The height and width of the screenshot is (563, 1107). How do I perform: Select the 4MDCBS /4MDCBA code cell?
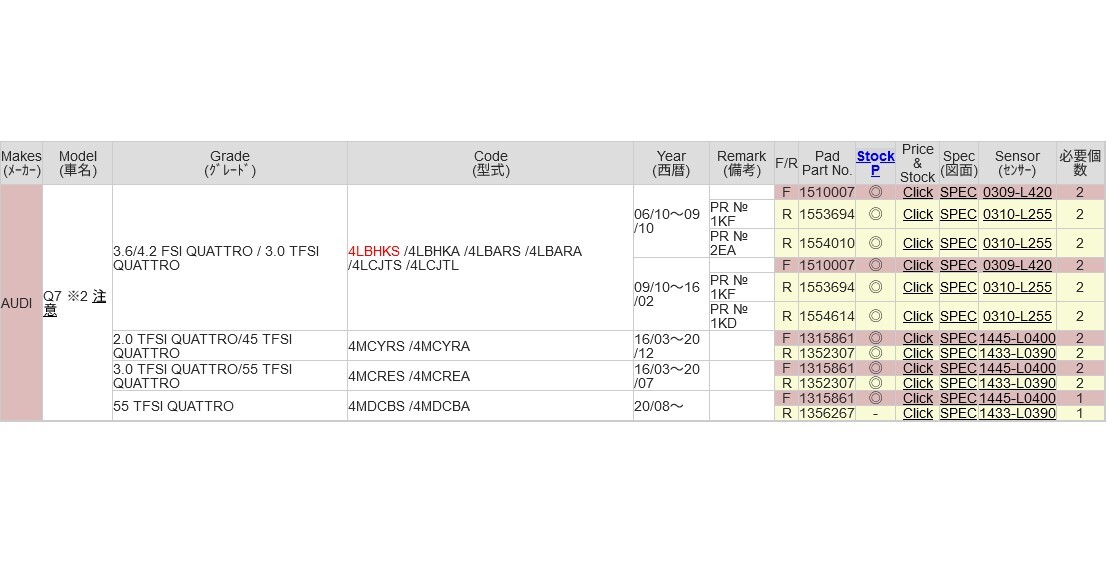point(490,406)
